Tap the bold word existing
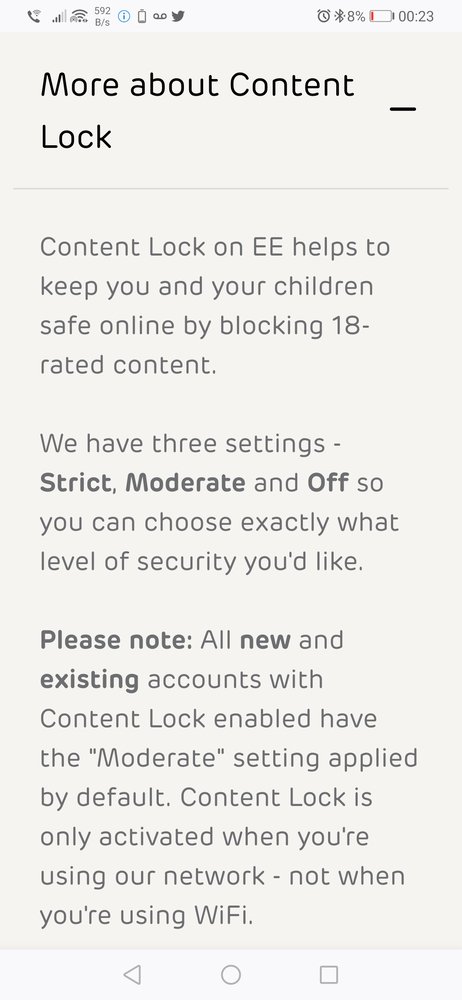Screen dimensions: 462x1000 [89, 680]
